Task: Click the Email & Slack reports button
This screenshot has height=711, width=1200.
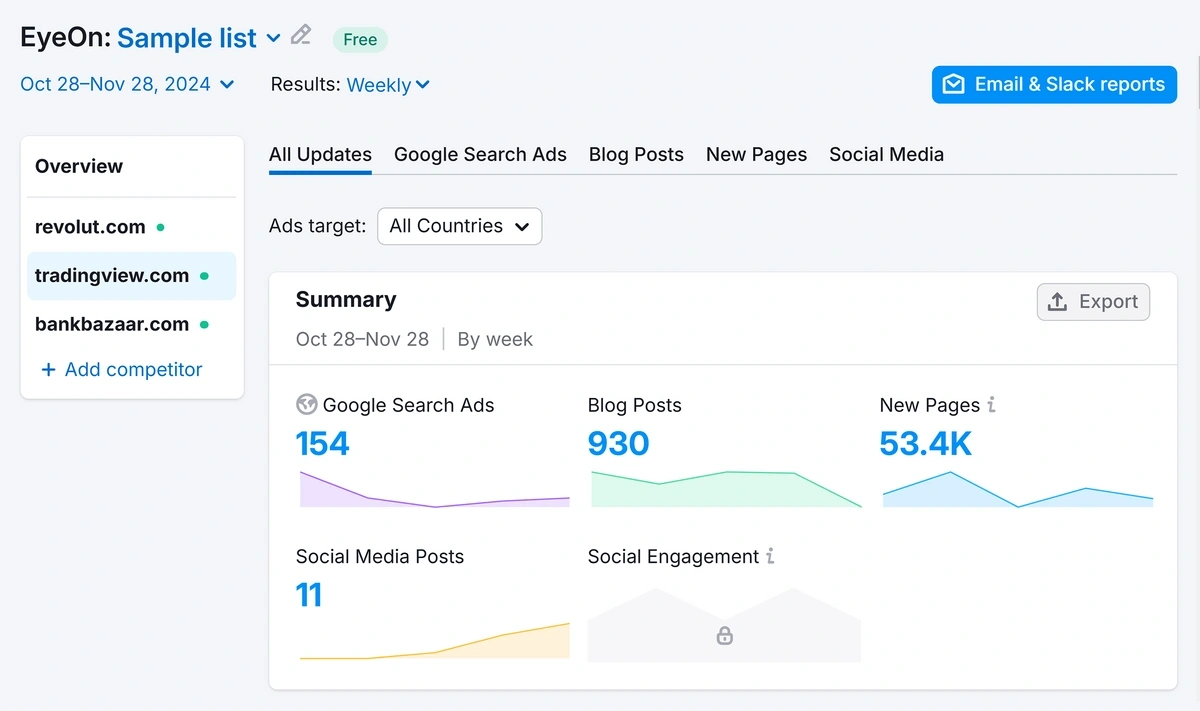Action: pyautogui.click(x=1053, y=84)
